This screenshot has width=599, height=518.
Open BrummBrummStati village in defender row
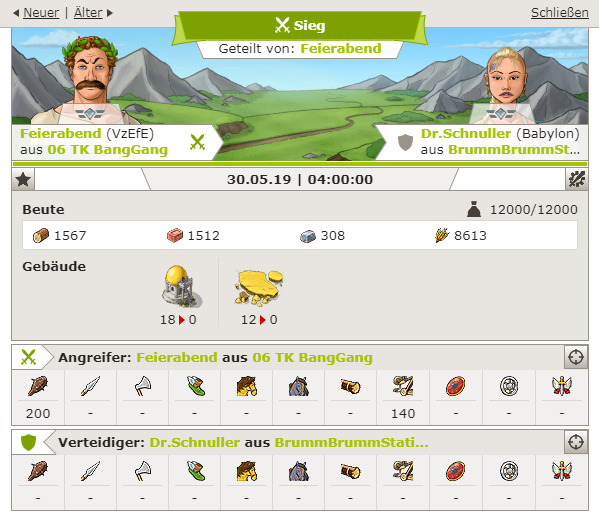(x=351, y=442)
